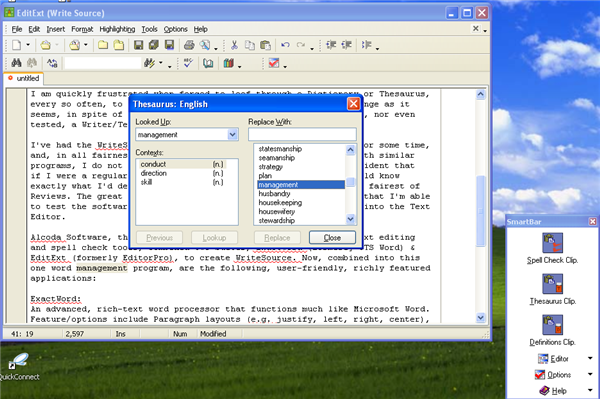The width and height of the screenshot is (600, 399).
Task: Expand the SmartBar Options dropdown arrow
Action: (590, 375)
